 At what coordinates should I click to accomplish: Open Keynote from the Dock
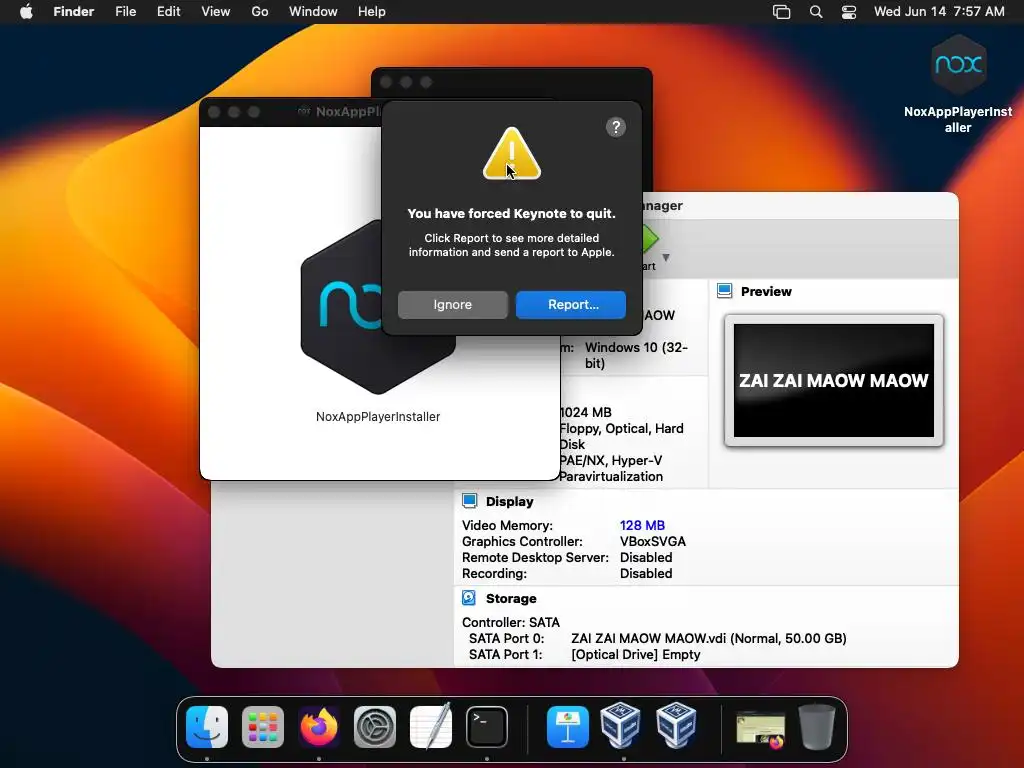[568, 727]
